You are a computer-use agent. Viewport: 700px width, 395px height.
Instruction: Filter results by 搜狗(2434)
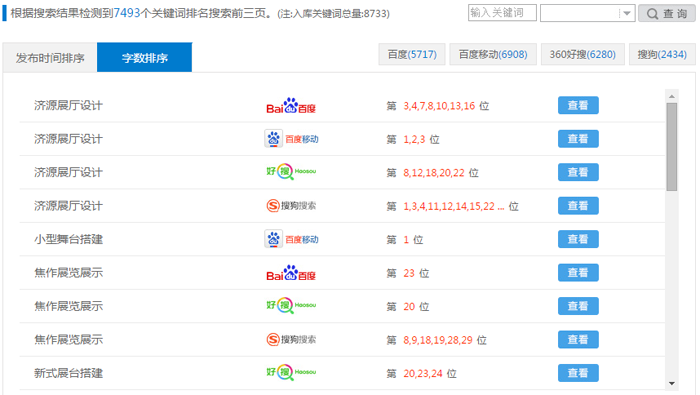pyautogui.click(x=662, y=54)
